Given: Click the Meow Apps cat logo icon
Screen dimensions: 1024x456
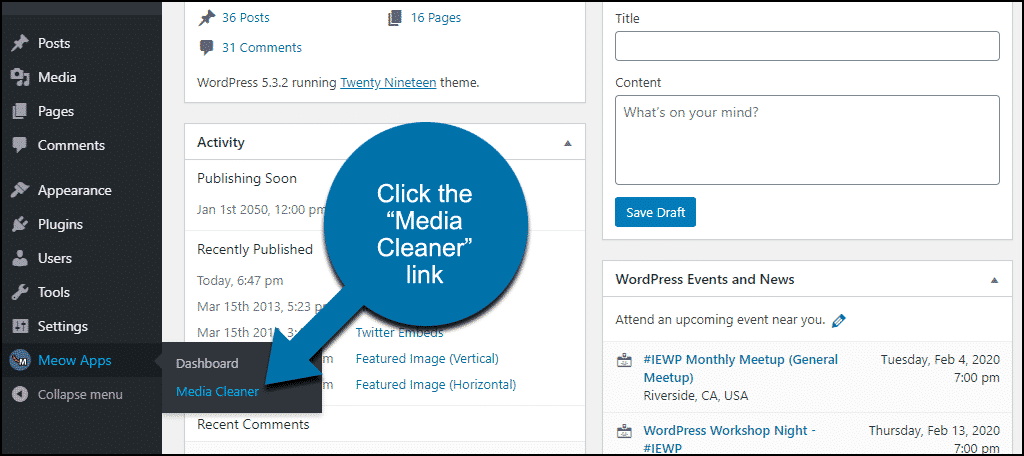Looking at the screenshot, I should click(x=20, y=360).
